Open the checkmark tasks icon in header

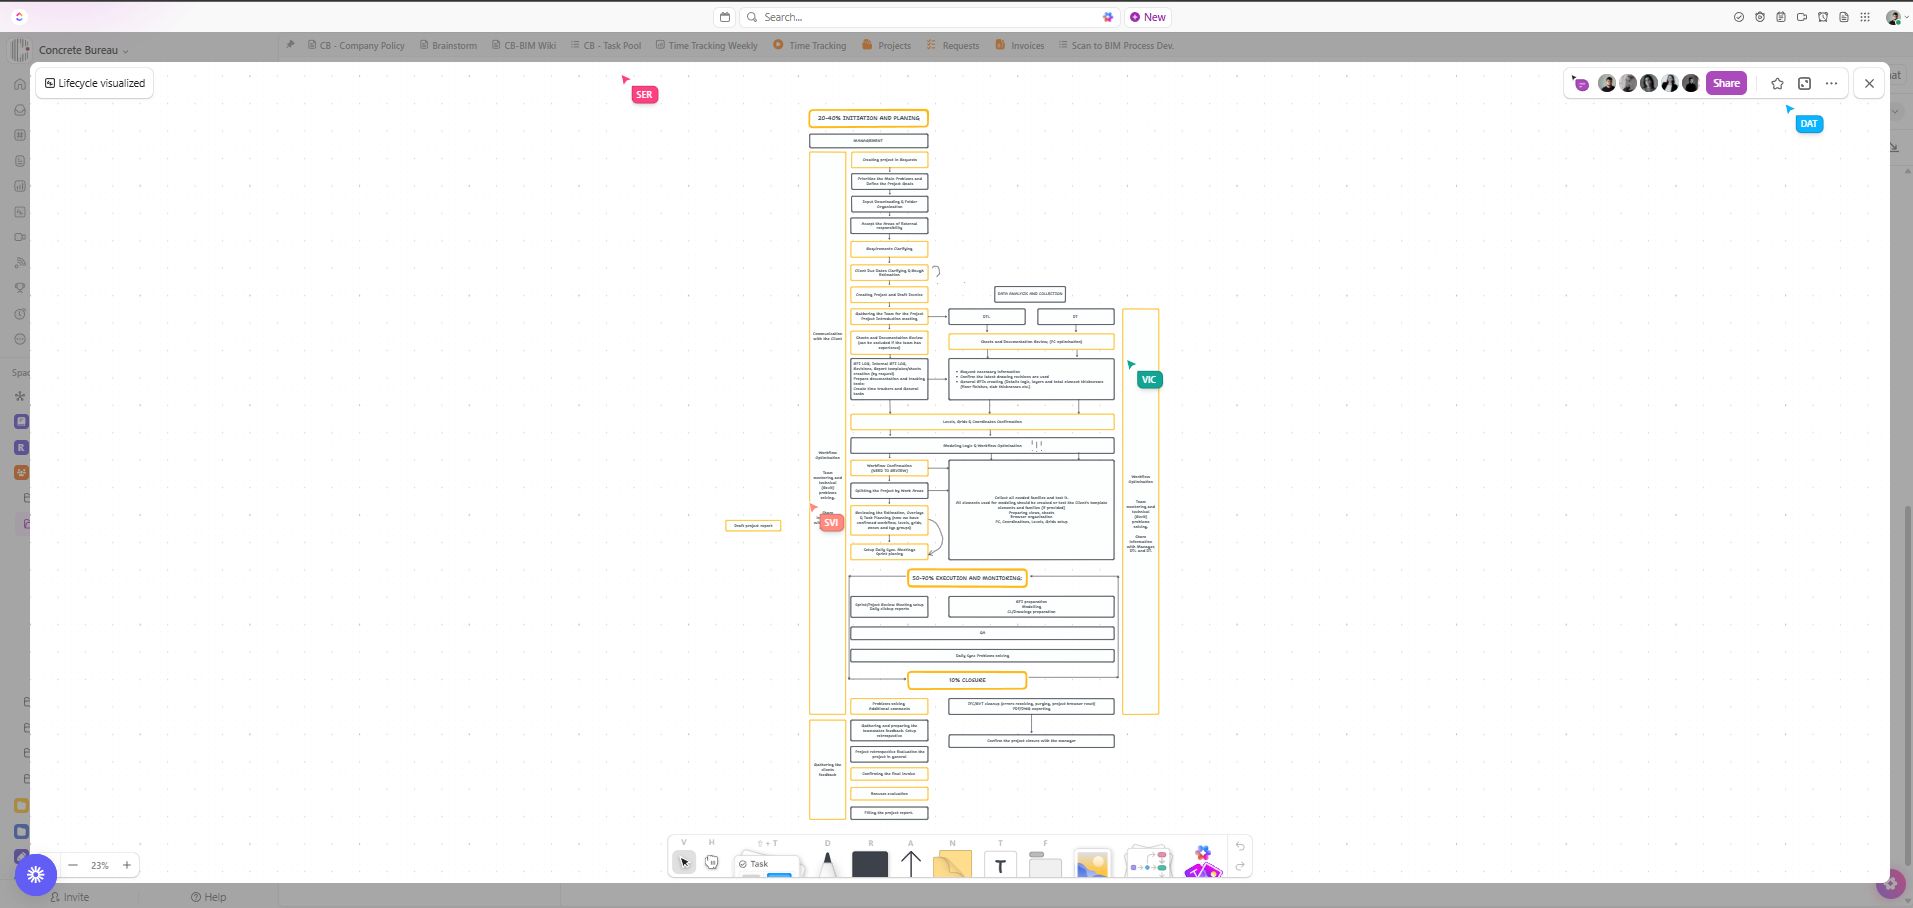pos(1738,17)
